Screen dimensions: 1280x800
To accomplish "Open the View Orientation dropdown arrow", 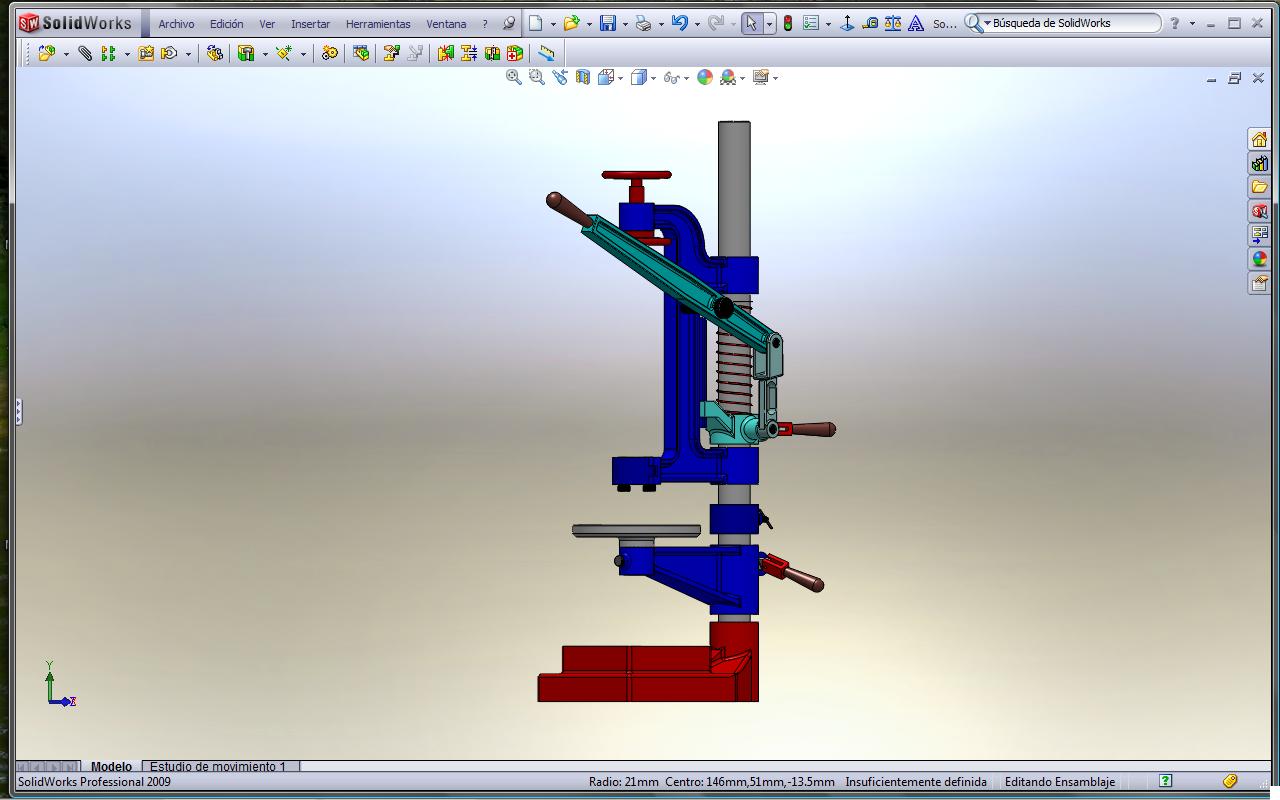I will point(621,78).
